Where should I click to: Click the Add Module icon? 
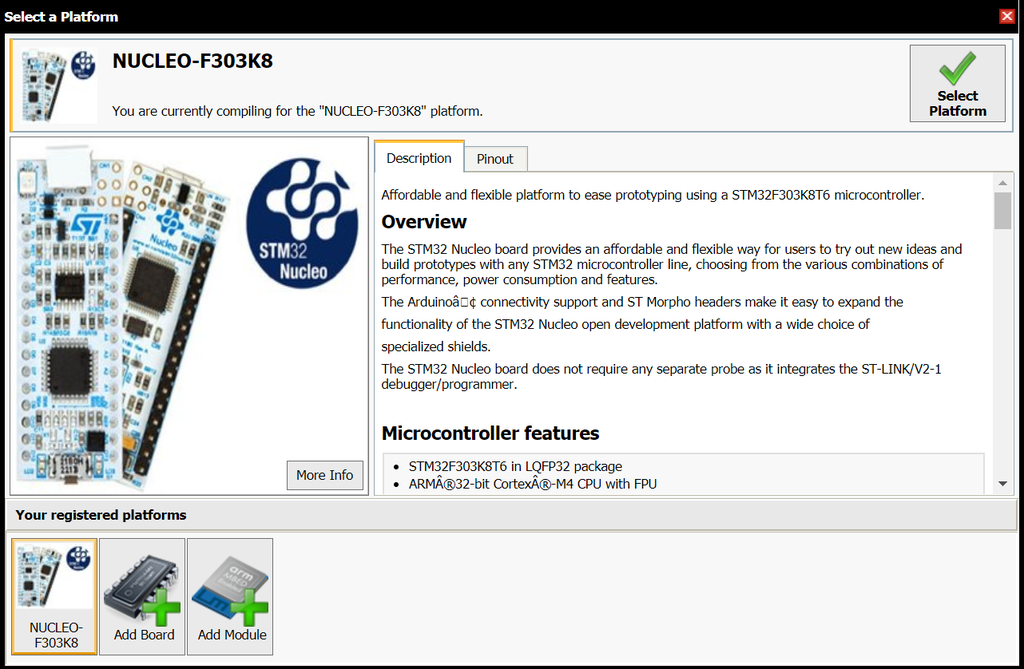231,596
